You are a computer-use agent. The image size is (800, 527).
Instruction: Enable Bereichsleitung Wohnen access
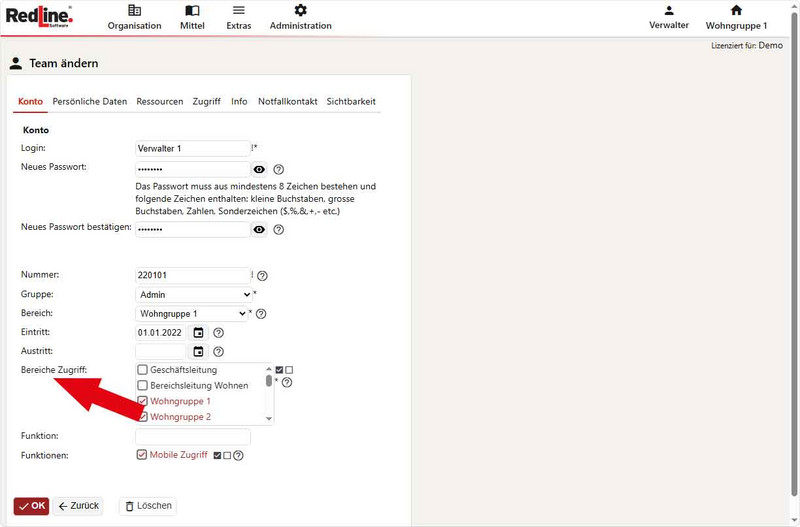142,385
